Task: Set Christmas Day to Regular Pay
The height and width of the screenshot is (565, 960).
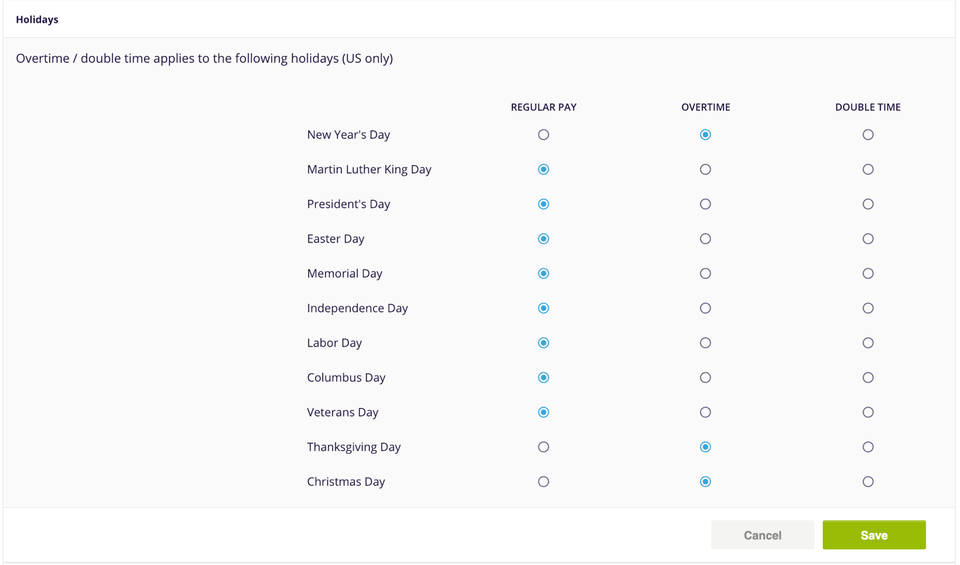Action: coord(543,482)
